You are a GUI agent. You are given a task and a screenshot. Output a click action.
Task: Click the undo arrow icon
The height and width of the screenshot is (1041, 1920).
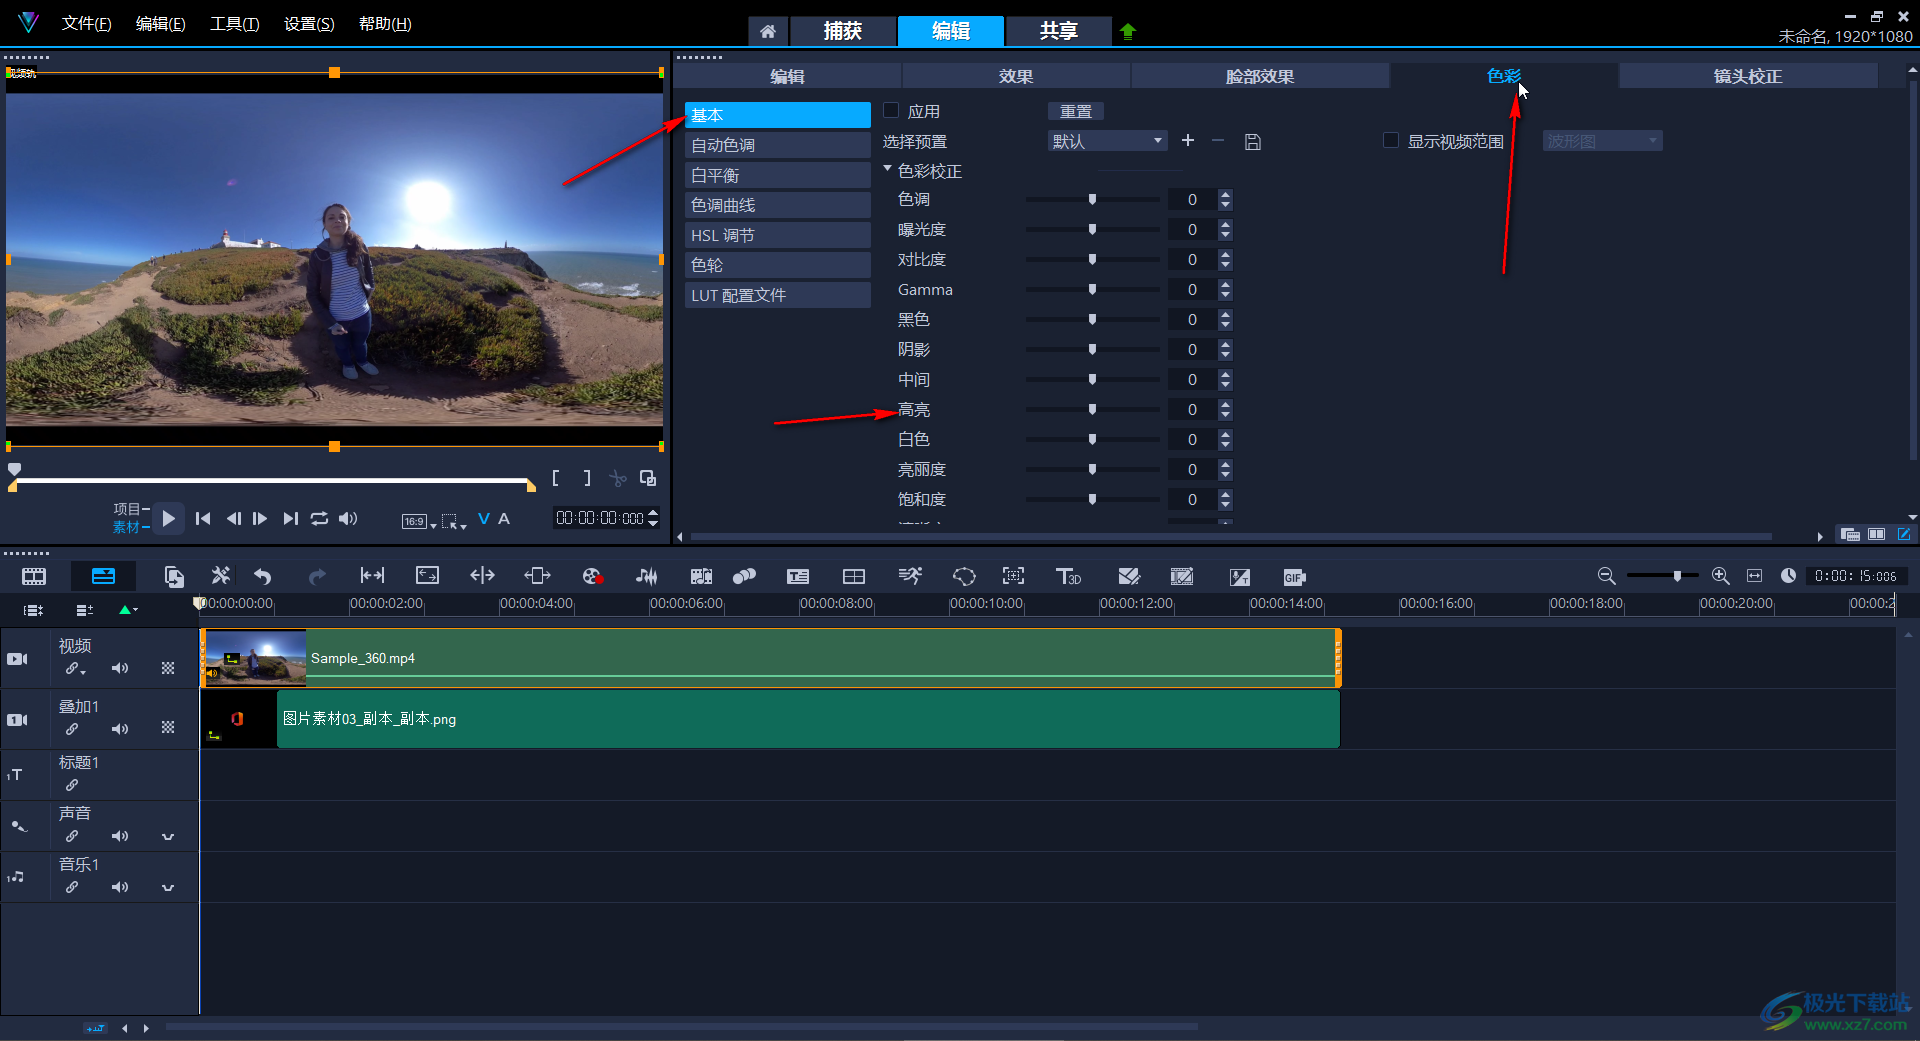coord(263,577)
